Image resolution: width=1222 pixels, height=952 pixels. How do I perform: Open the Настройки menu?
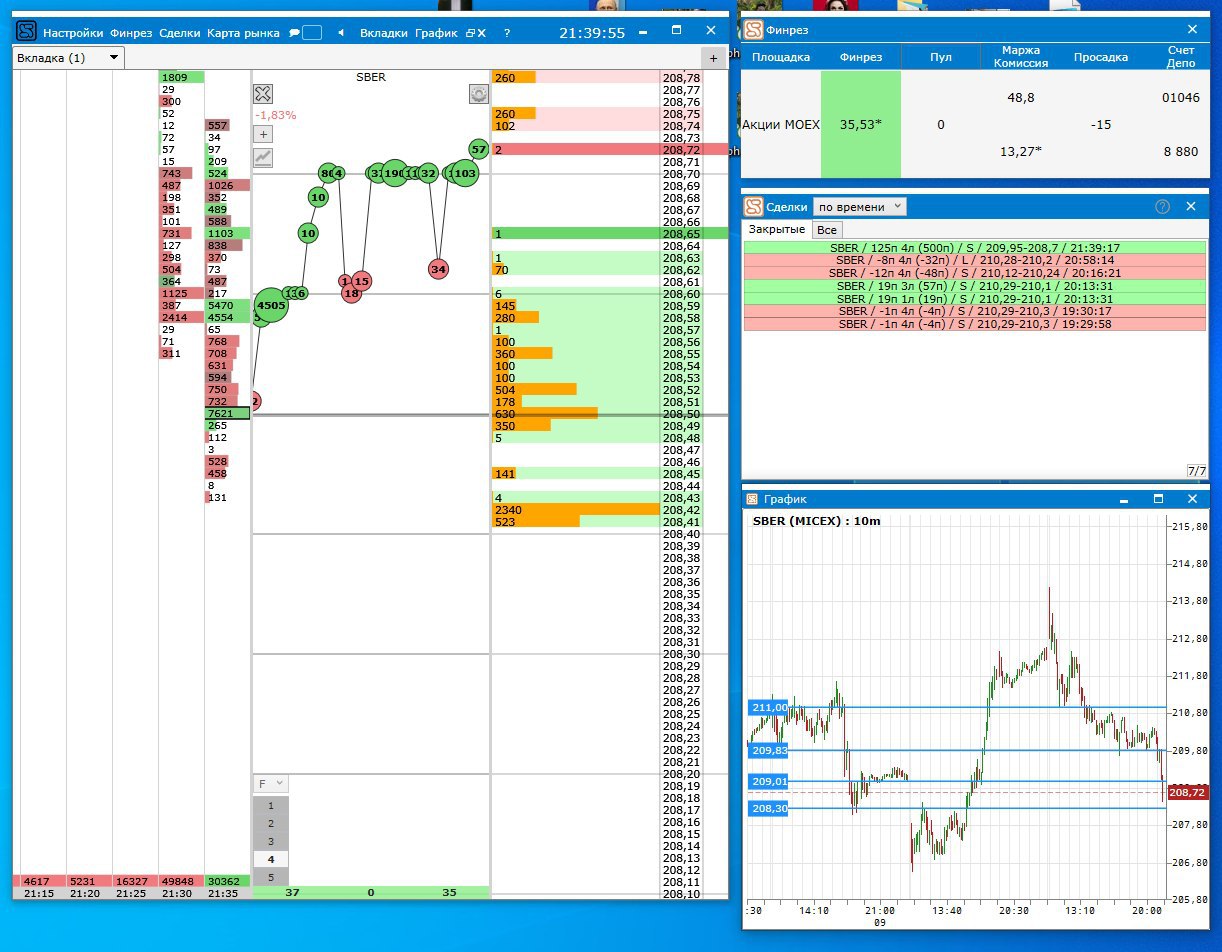(x=73, y=33)
